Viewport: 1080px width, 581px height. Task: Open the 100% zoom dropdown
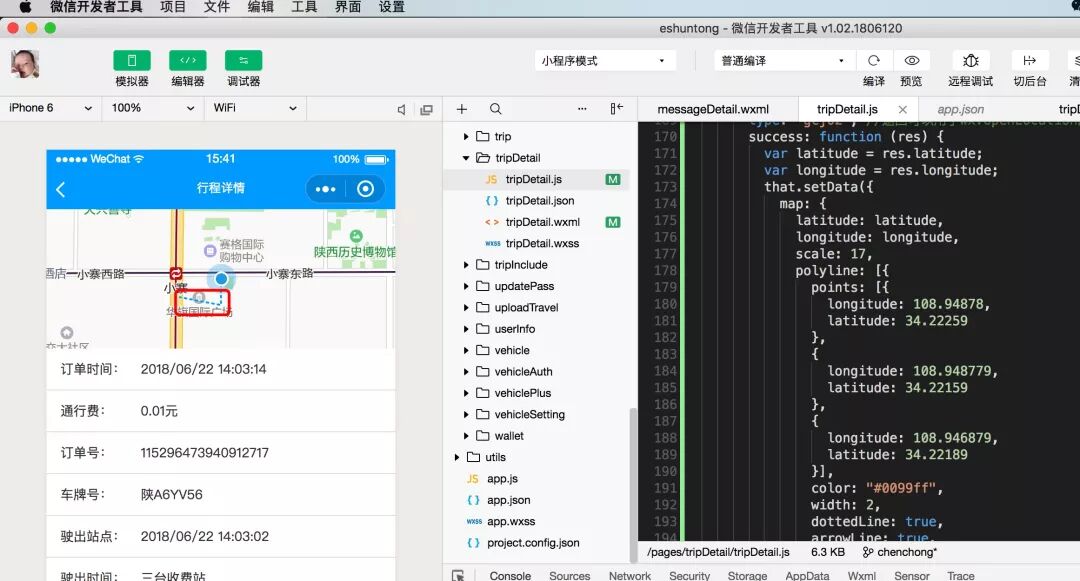[152, 108]
